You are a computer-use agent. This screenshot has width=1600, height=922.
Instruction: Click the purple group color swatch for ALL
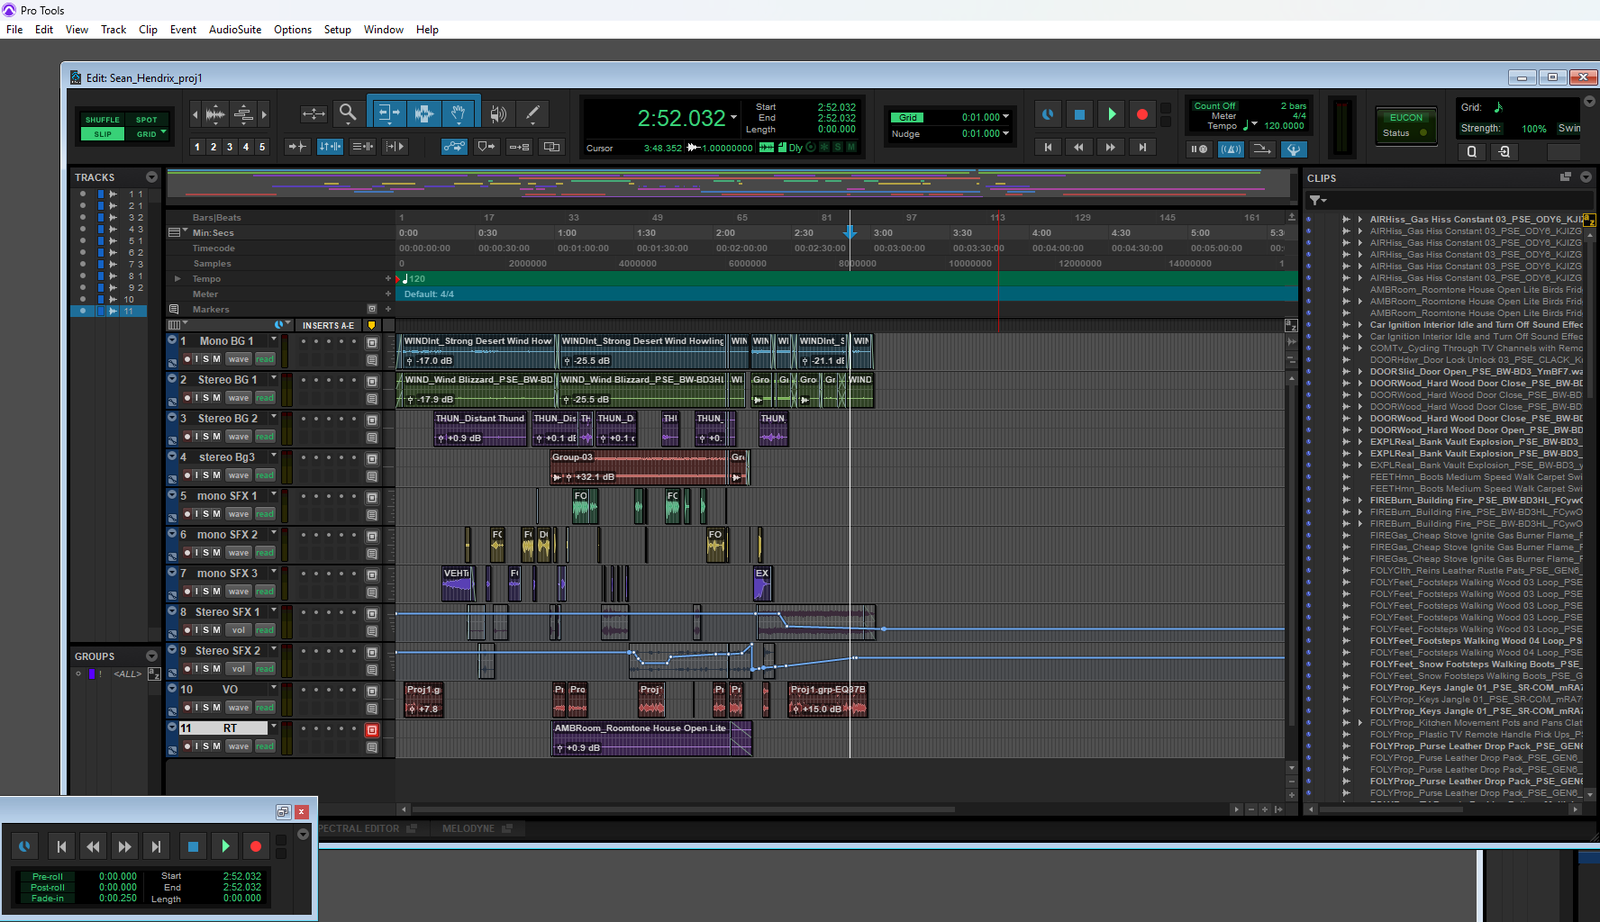click(x=92, y=674)
